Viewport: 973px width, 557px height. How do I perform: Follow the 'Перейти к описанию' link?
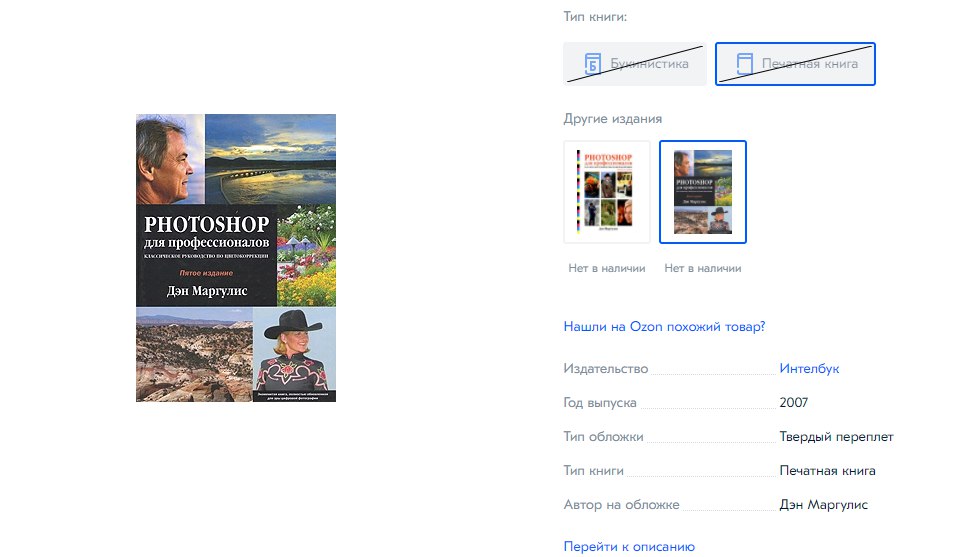[629, 546]
